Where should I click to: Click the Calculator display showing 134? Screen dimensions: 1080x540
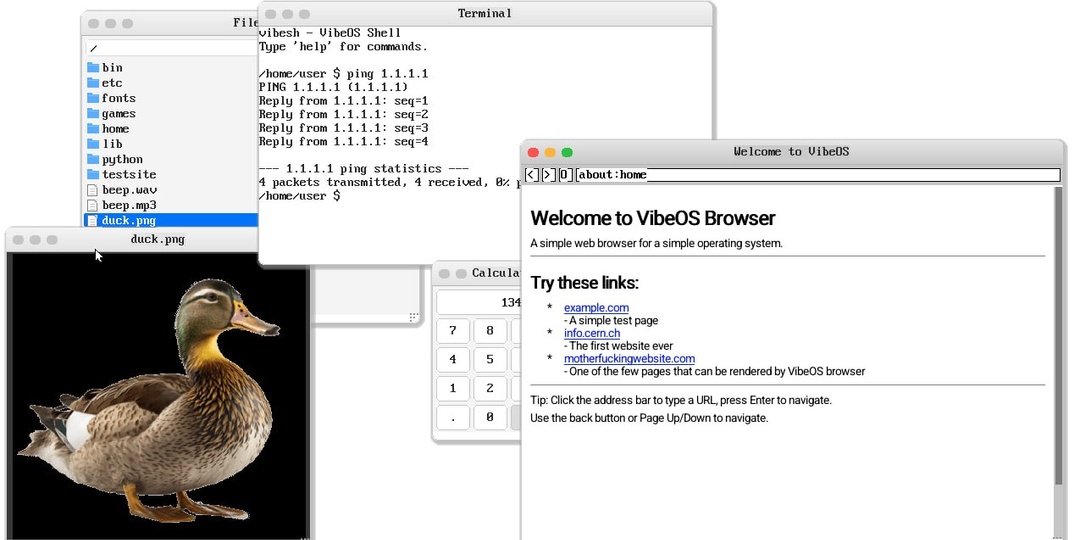coord(479,302)
